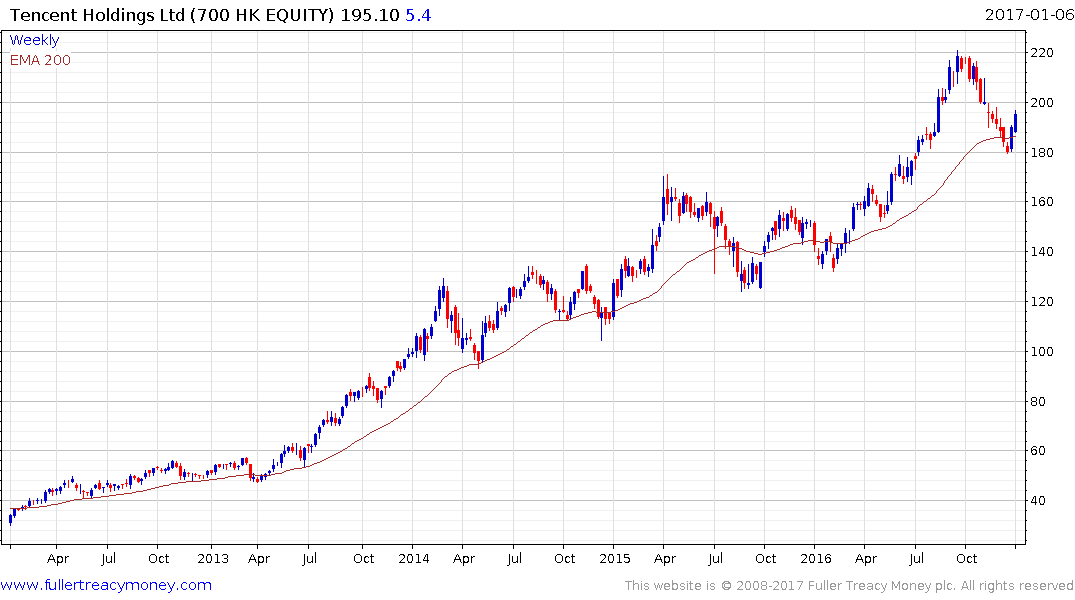Click the 180 price axis label
Screen dimensions: 1075x600
click(x=1041, y=152)
